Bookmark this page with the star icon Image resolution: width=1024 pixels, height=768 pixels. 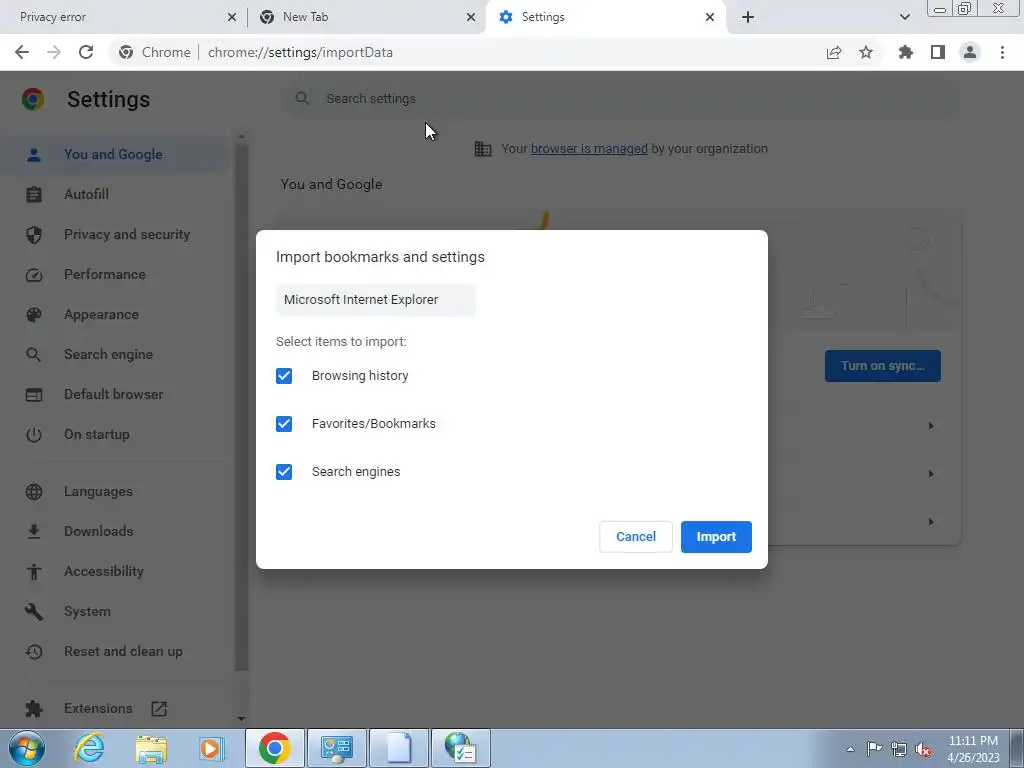coord(866,52)
